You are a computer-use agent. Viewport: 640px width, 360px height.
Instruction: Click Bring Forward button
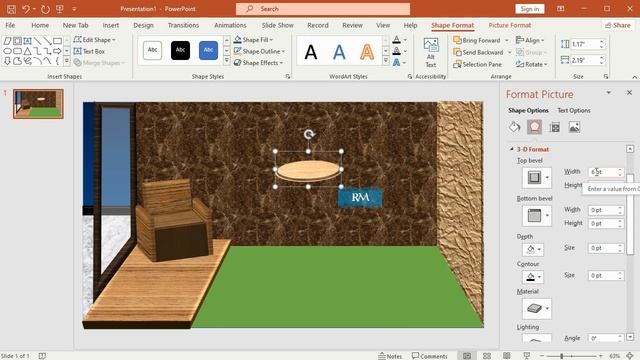(477, 40)
